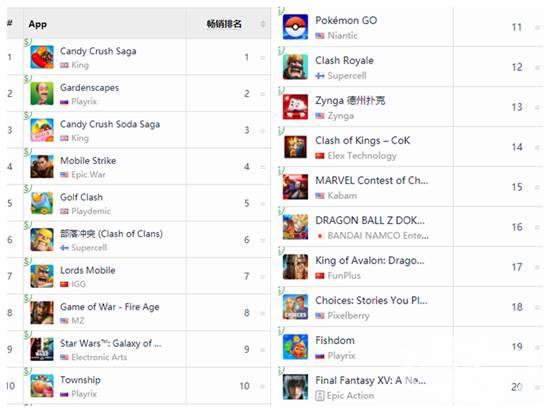This screenshot has height=413, width=550.
Task: Open the Fishdom game icon
Action: [295, 347]
